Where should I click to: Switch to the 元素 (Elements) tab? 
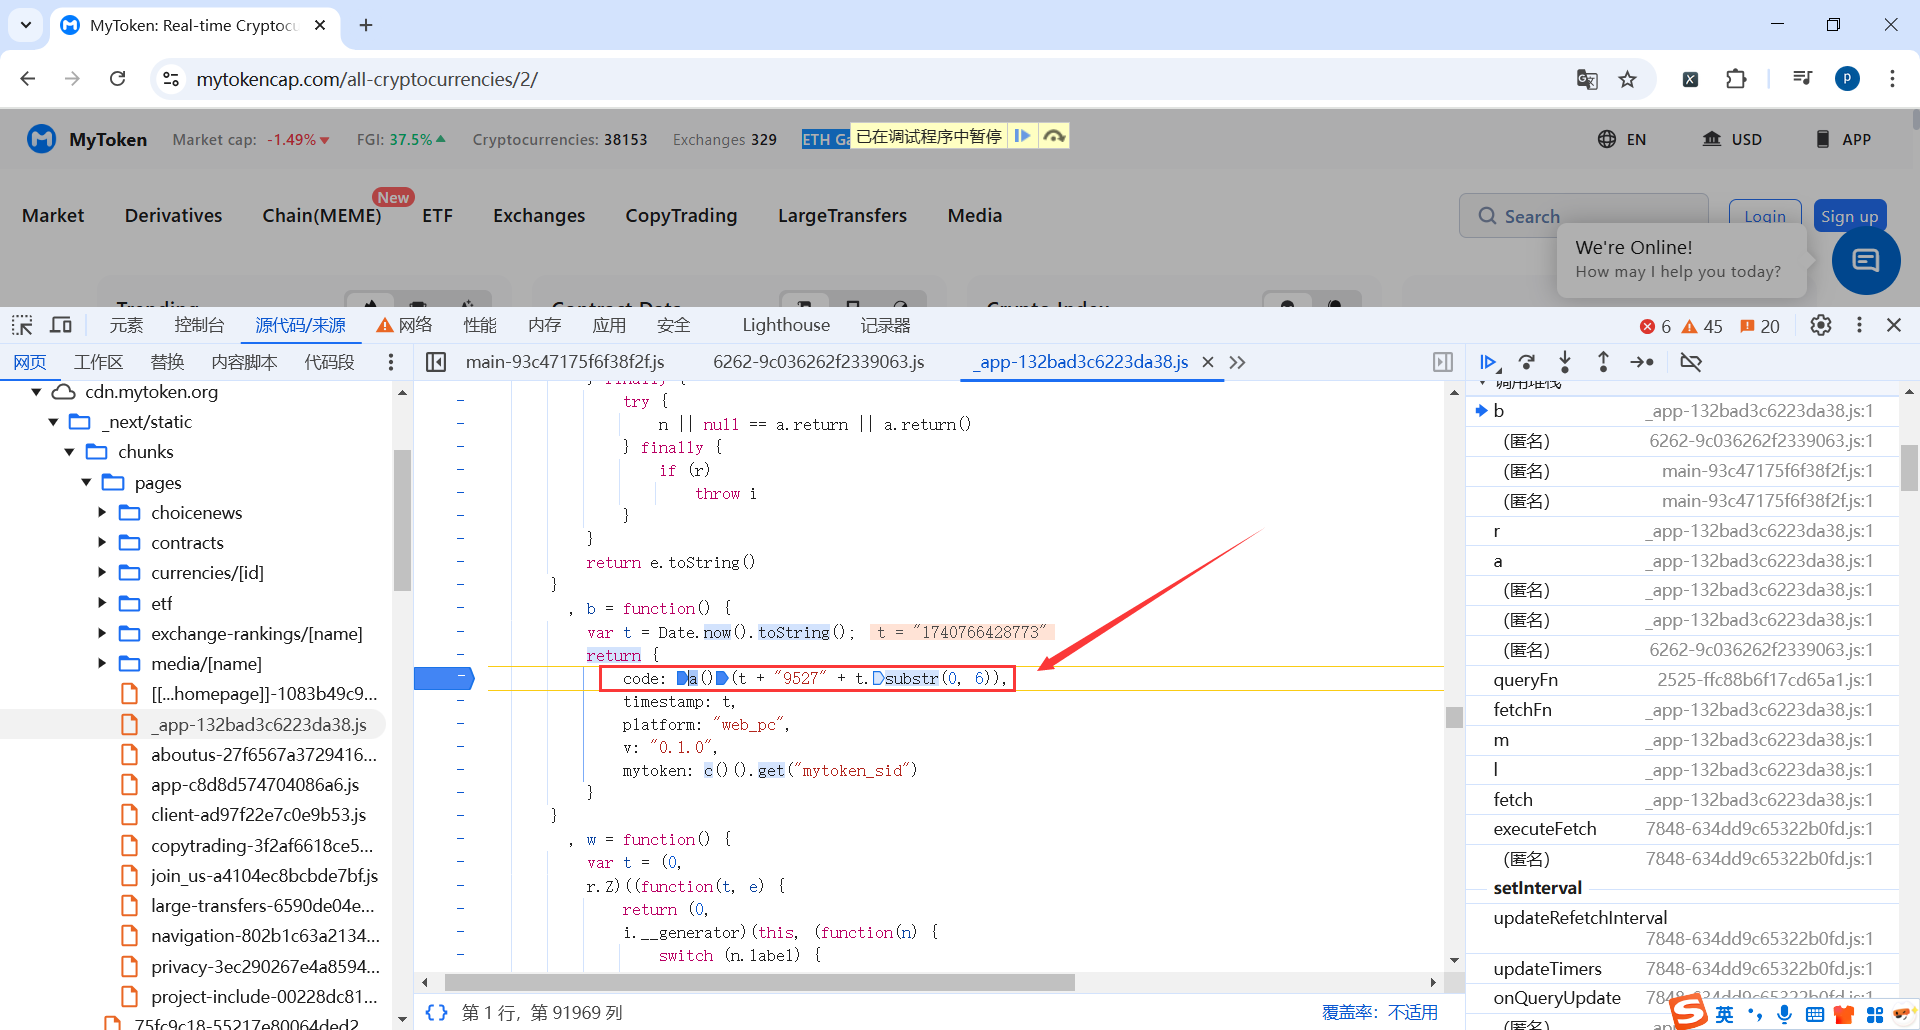pyautogui.click(x=126, y=325)
